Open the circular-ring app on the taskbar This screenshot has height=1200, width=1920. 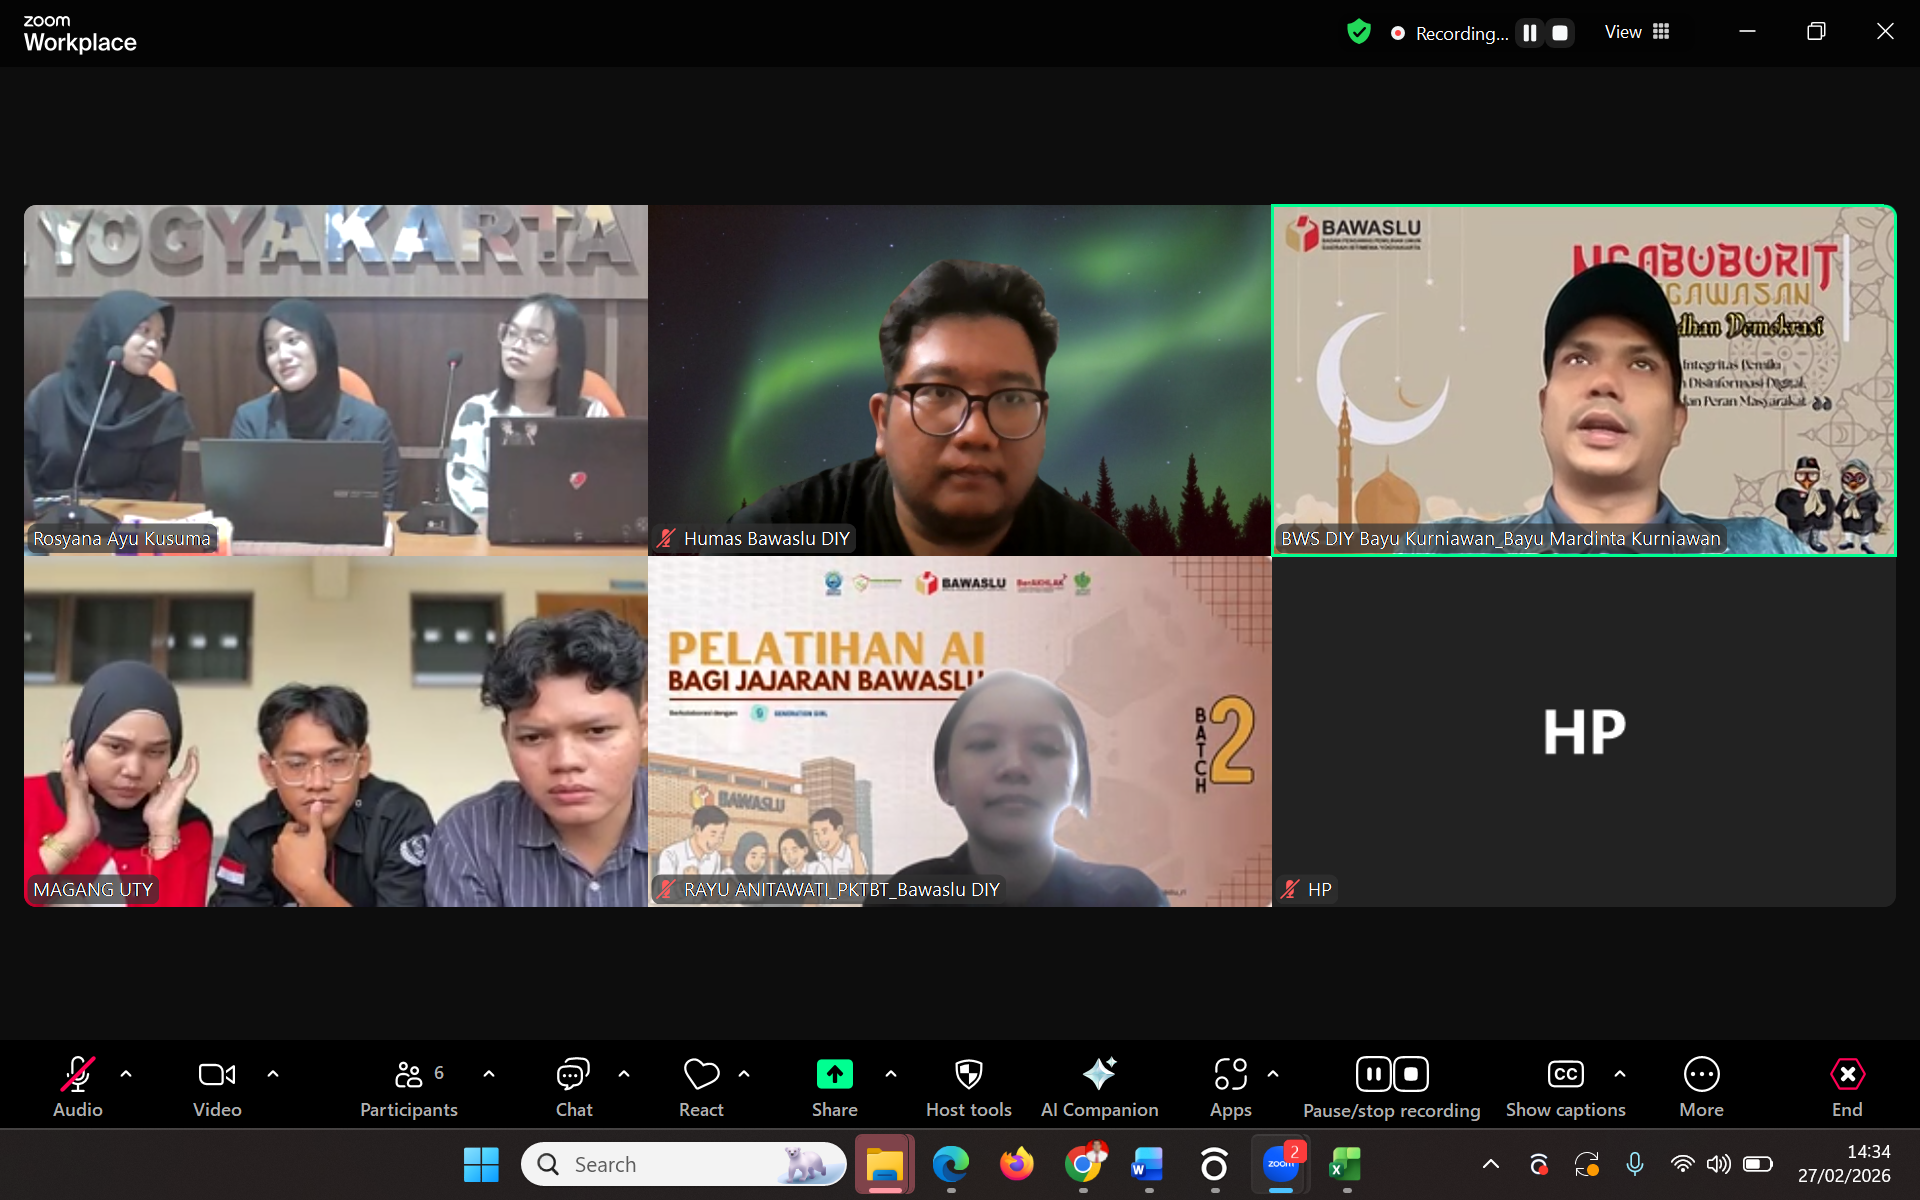pos(1214,1164)
